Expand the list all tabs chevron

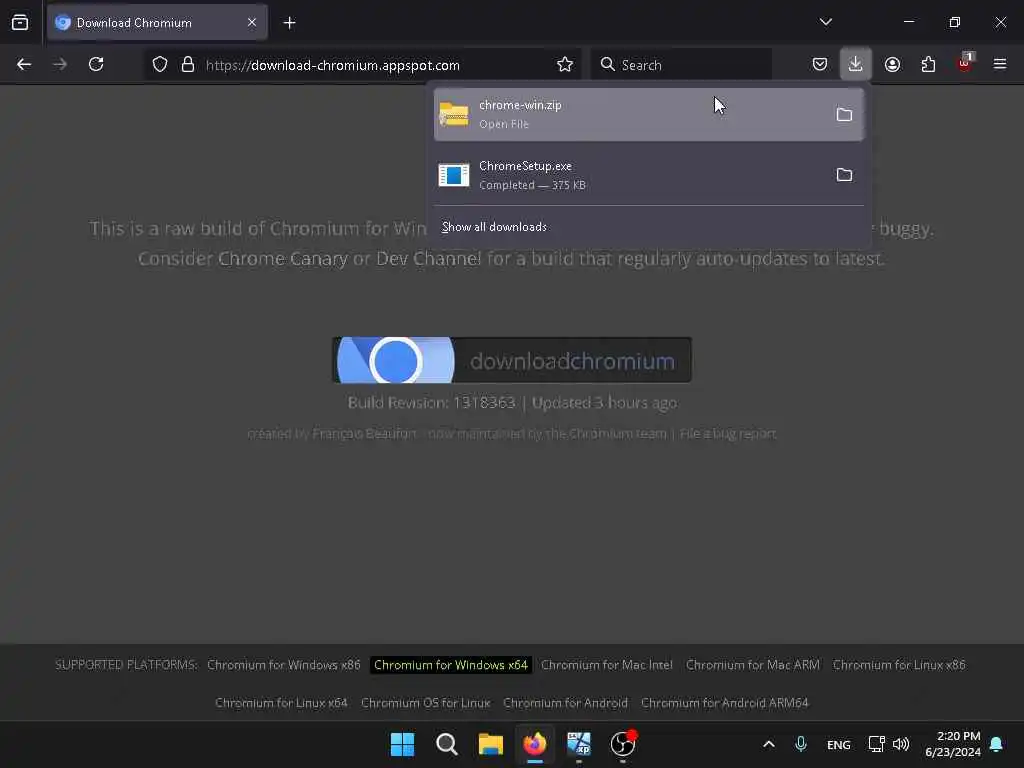(825, 22)
